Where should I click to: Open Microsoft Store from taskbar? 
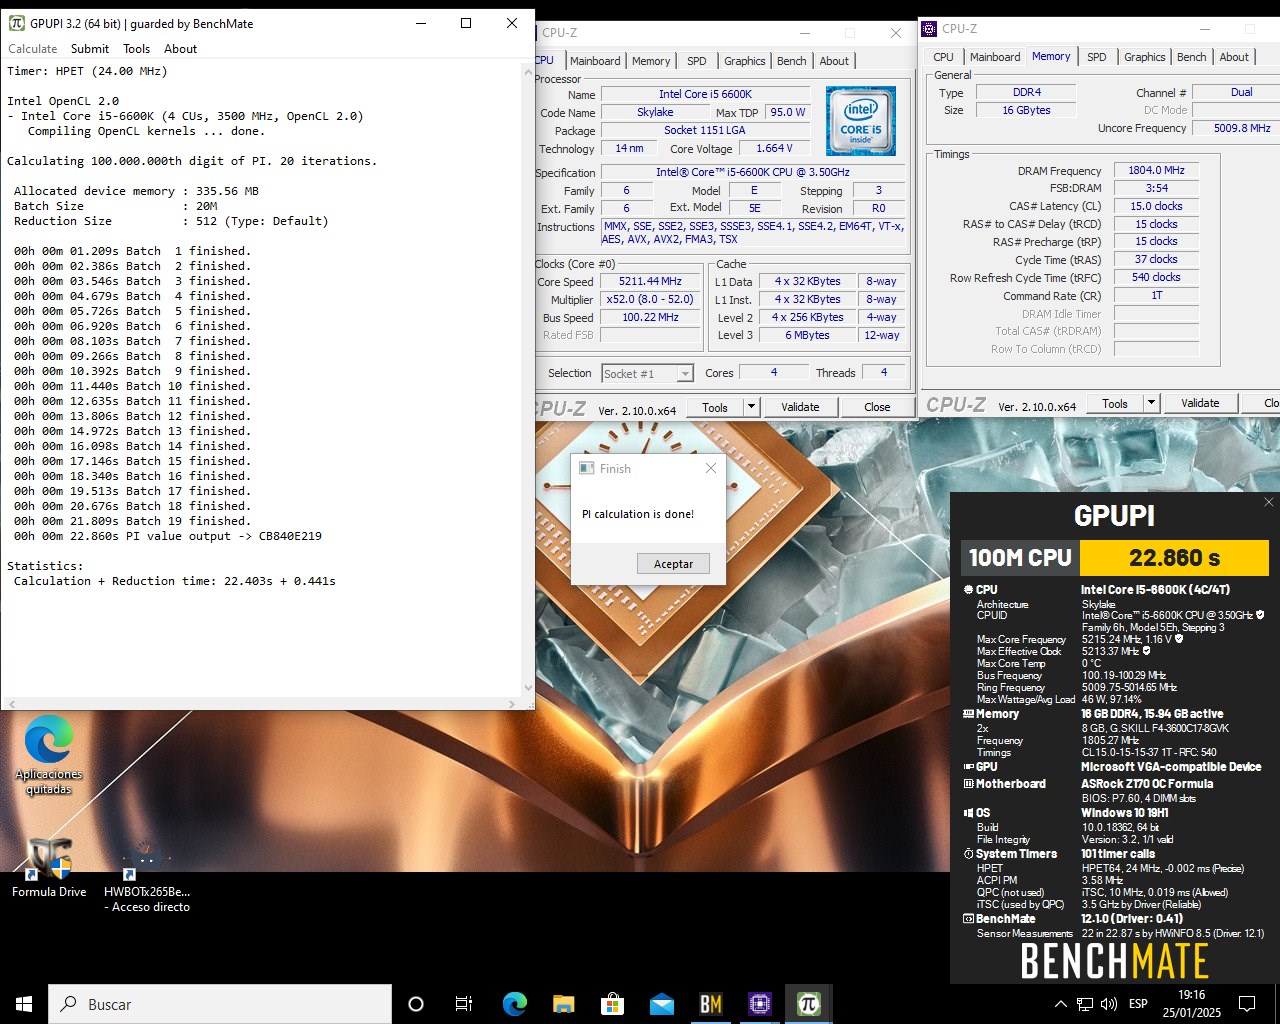(612, 1004)
